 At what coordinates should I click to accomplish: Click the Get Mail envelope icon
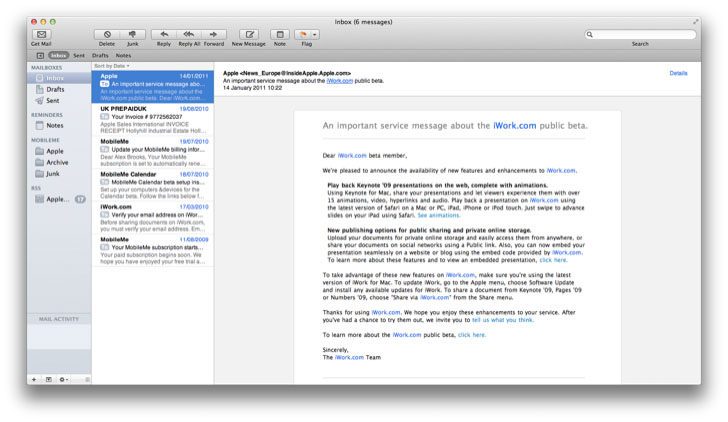pyautogui.click(x=41, y=34)
